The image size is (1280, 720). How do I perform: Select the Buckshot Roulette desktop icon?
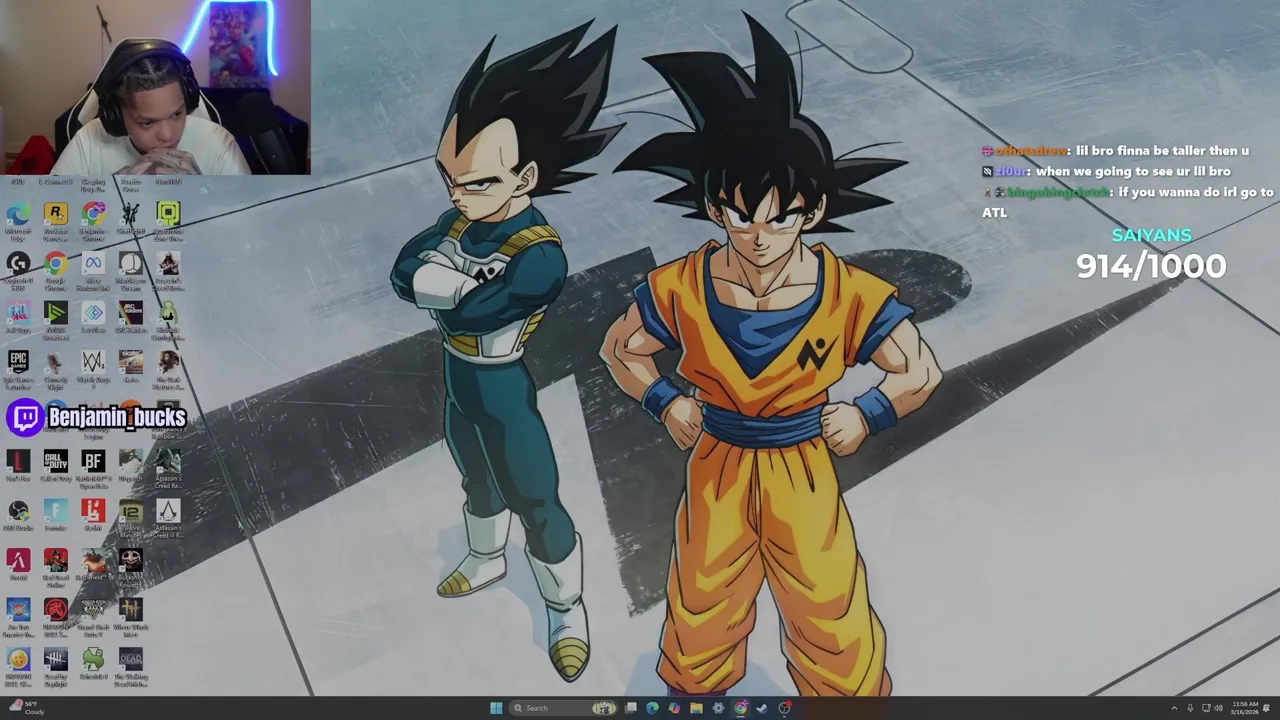pyautogui.click(x=131, y=567)
